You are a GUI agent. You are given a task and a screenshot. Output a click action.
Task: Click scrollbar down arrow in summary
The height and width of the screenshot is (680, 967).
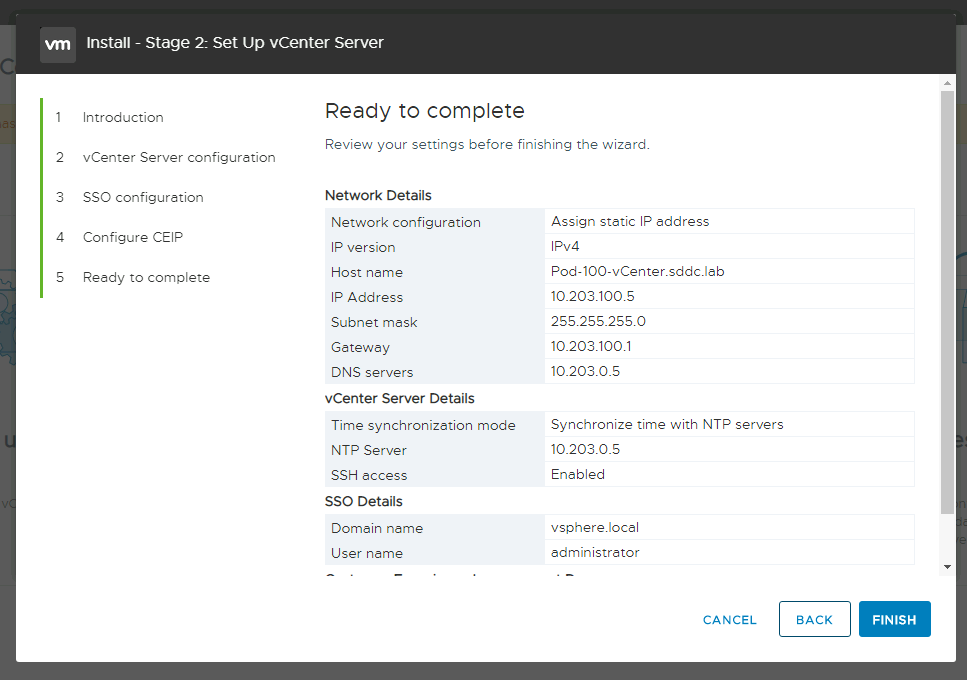[x=947, y=567]
